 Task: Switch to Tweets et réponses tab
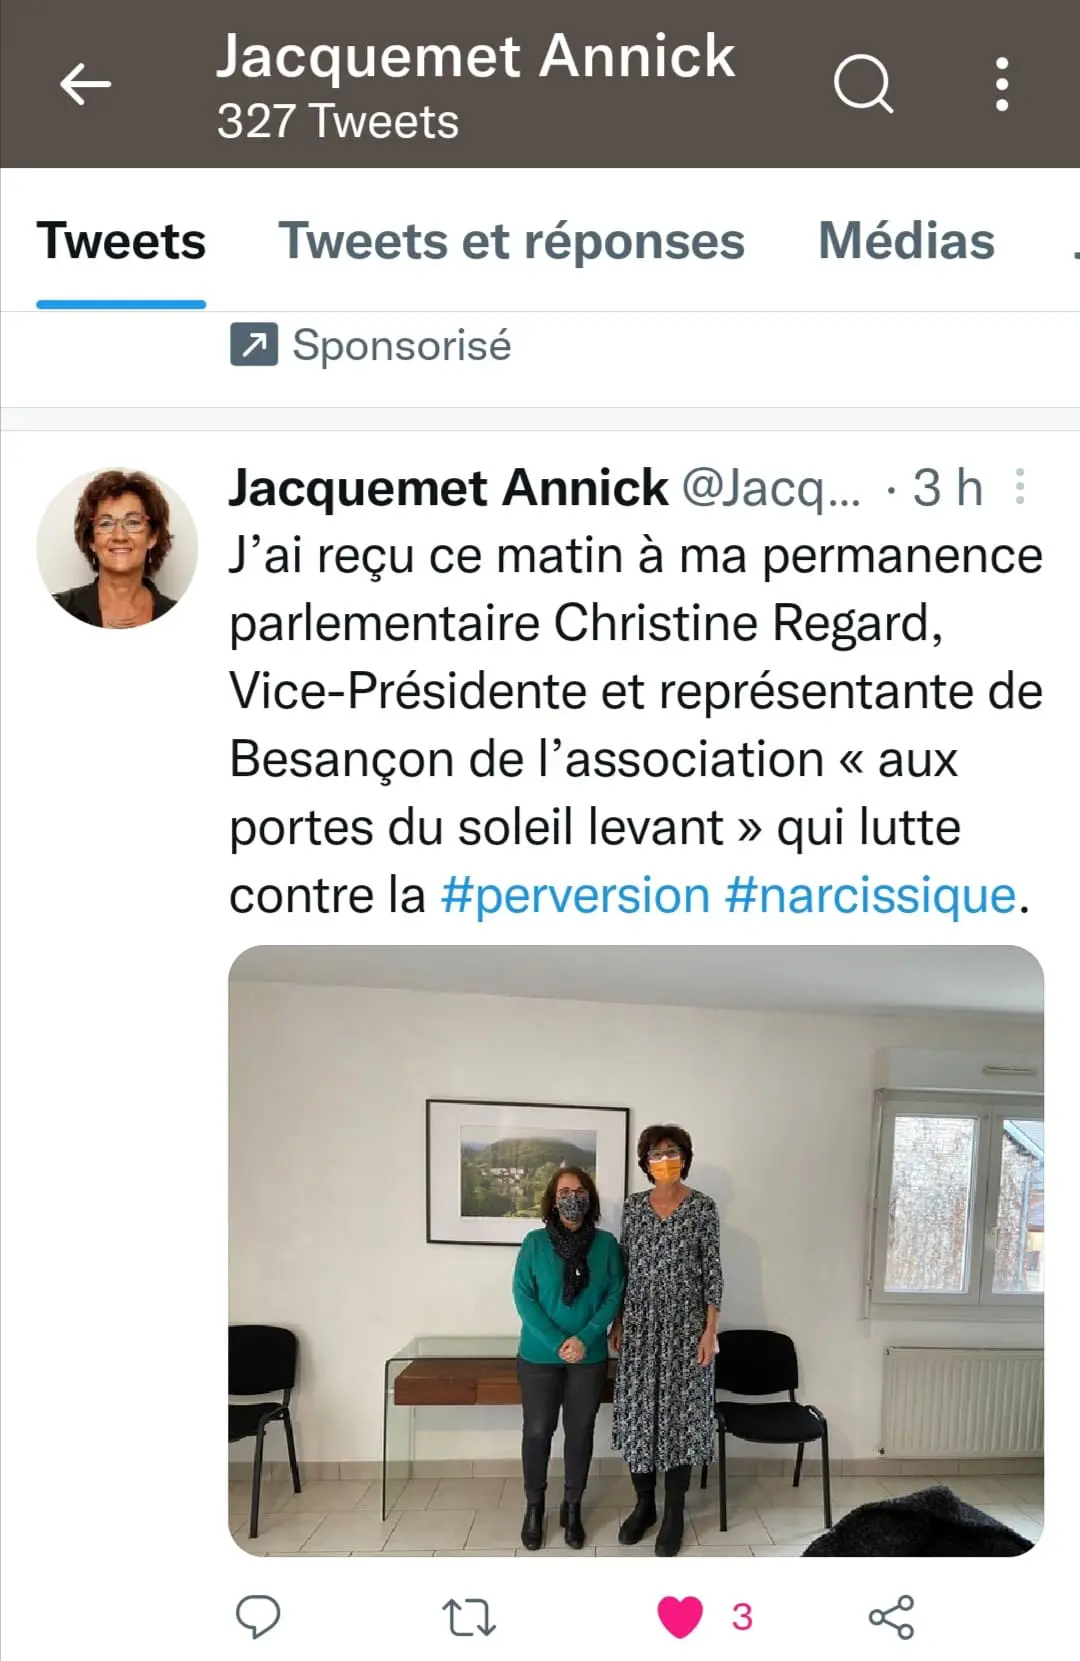pos(511,241)
